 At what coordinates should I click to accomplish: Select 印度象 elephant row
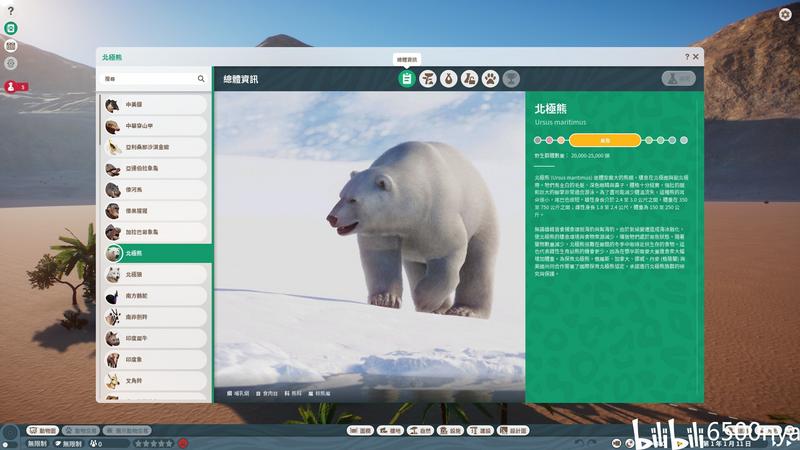pos(155,360)
